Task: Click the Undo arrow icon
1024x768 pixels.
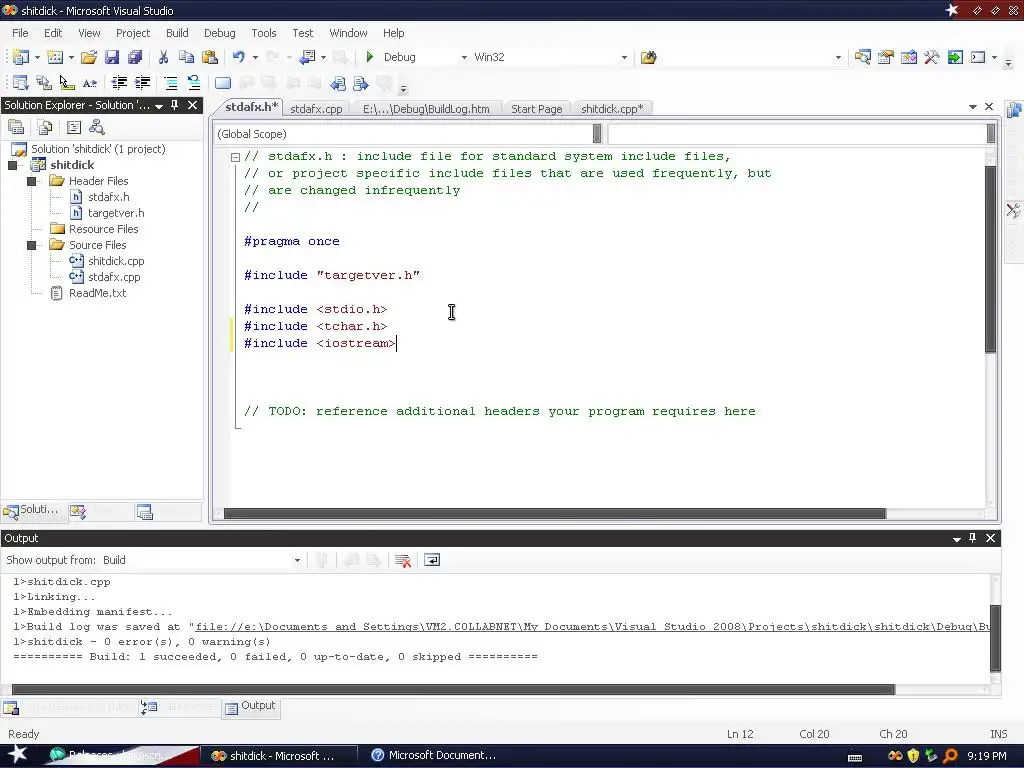Action: coord(239,57)
